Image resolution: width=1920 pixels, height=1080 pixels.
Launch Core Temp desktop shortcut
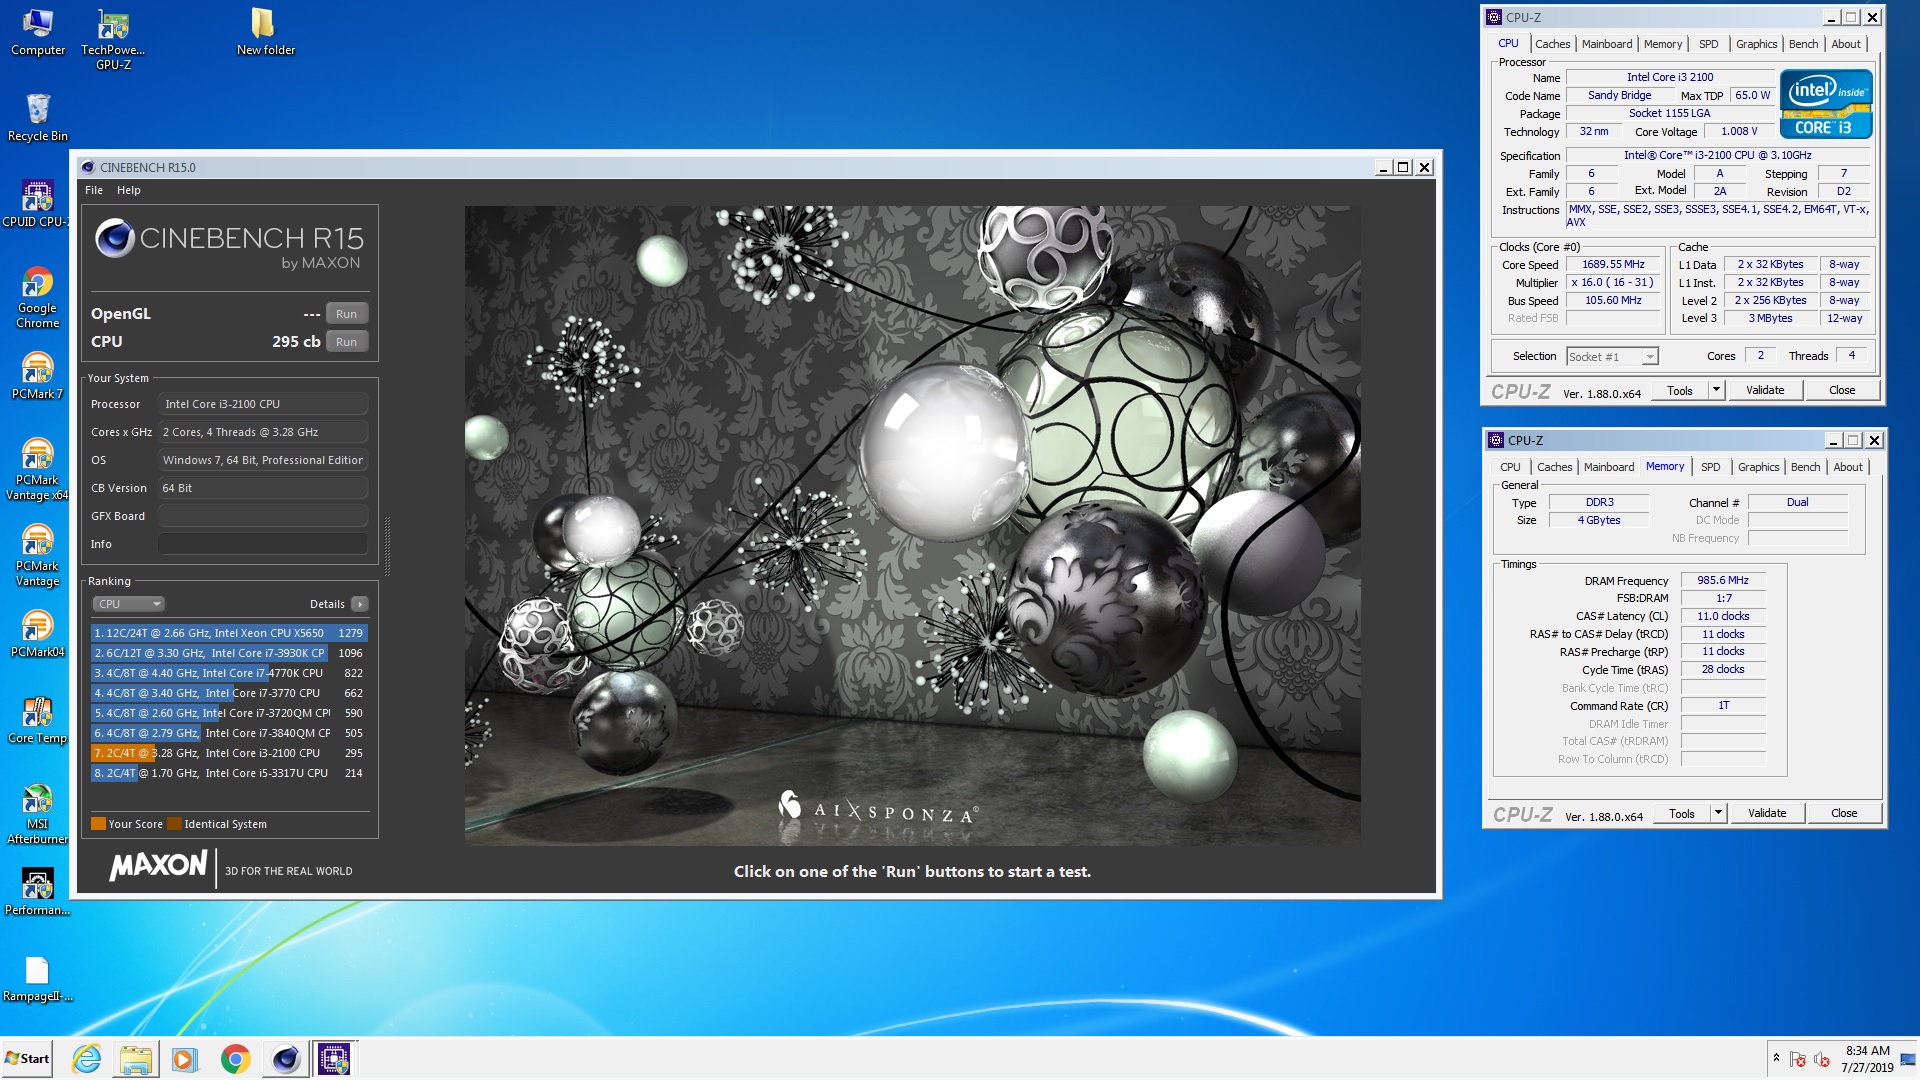click(37, 720)
